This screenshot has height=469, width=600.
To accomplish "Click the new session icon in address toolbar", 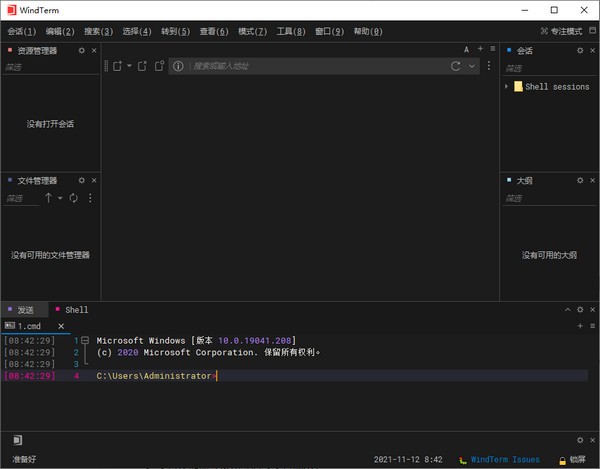I will click(117, 66).
